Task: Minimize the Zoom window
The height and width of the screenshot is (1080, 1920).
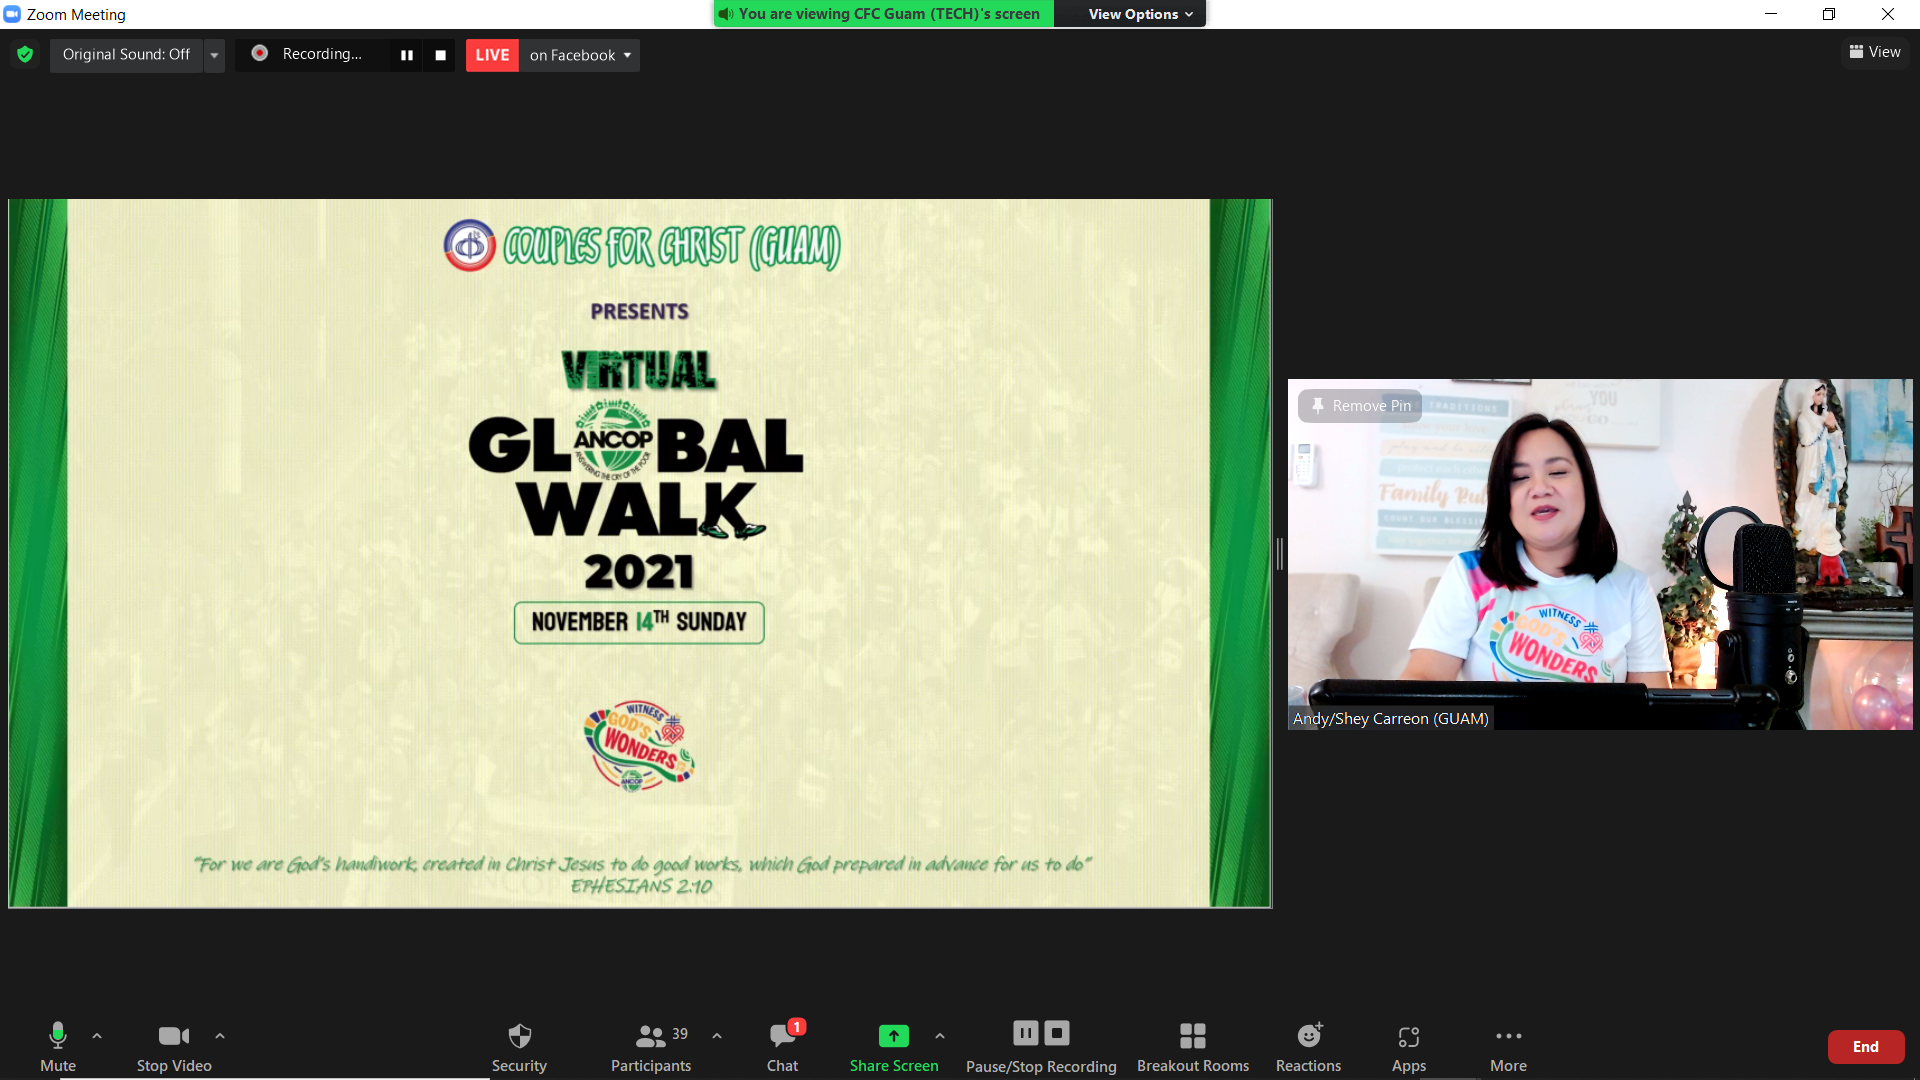Action: point(1771,14)
